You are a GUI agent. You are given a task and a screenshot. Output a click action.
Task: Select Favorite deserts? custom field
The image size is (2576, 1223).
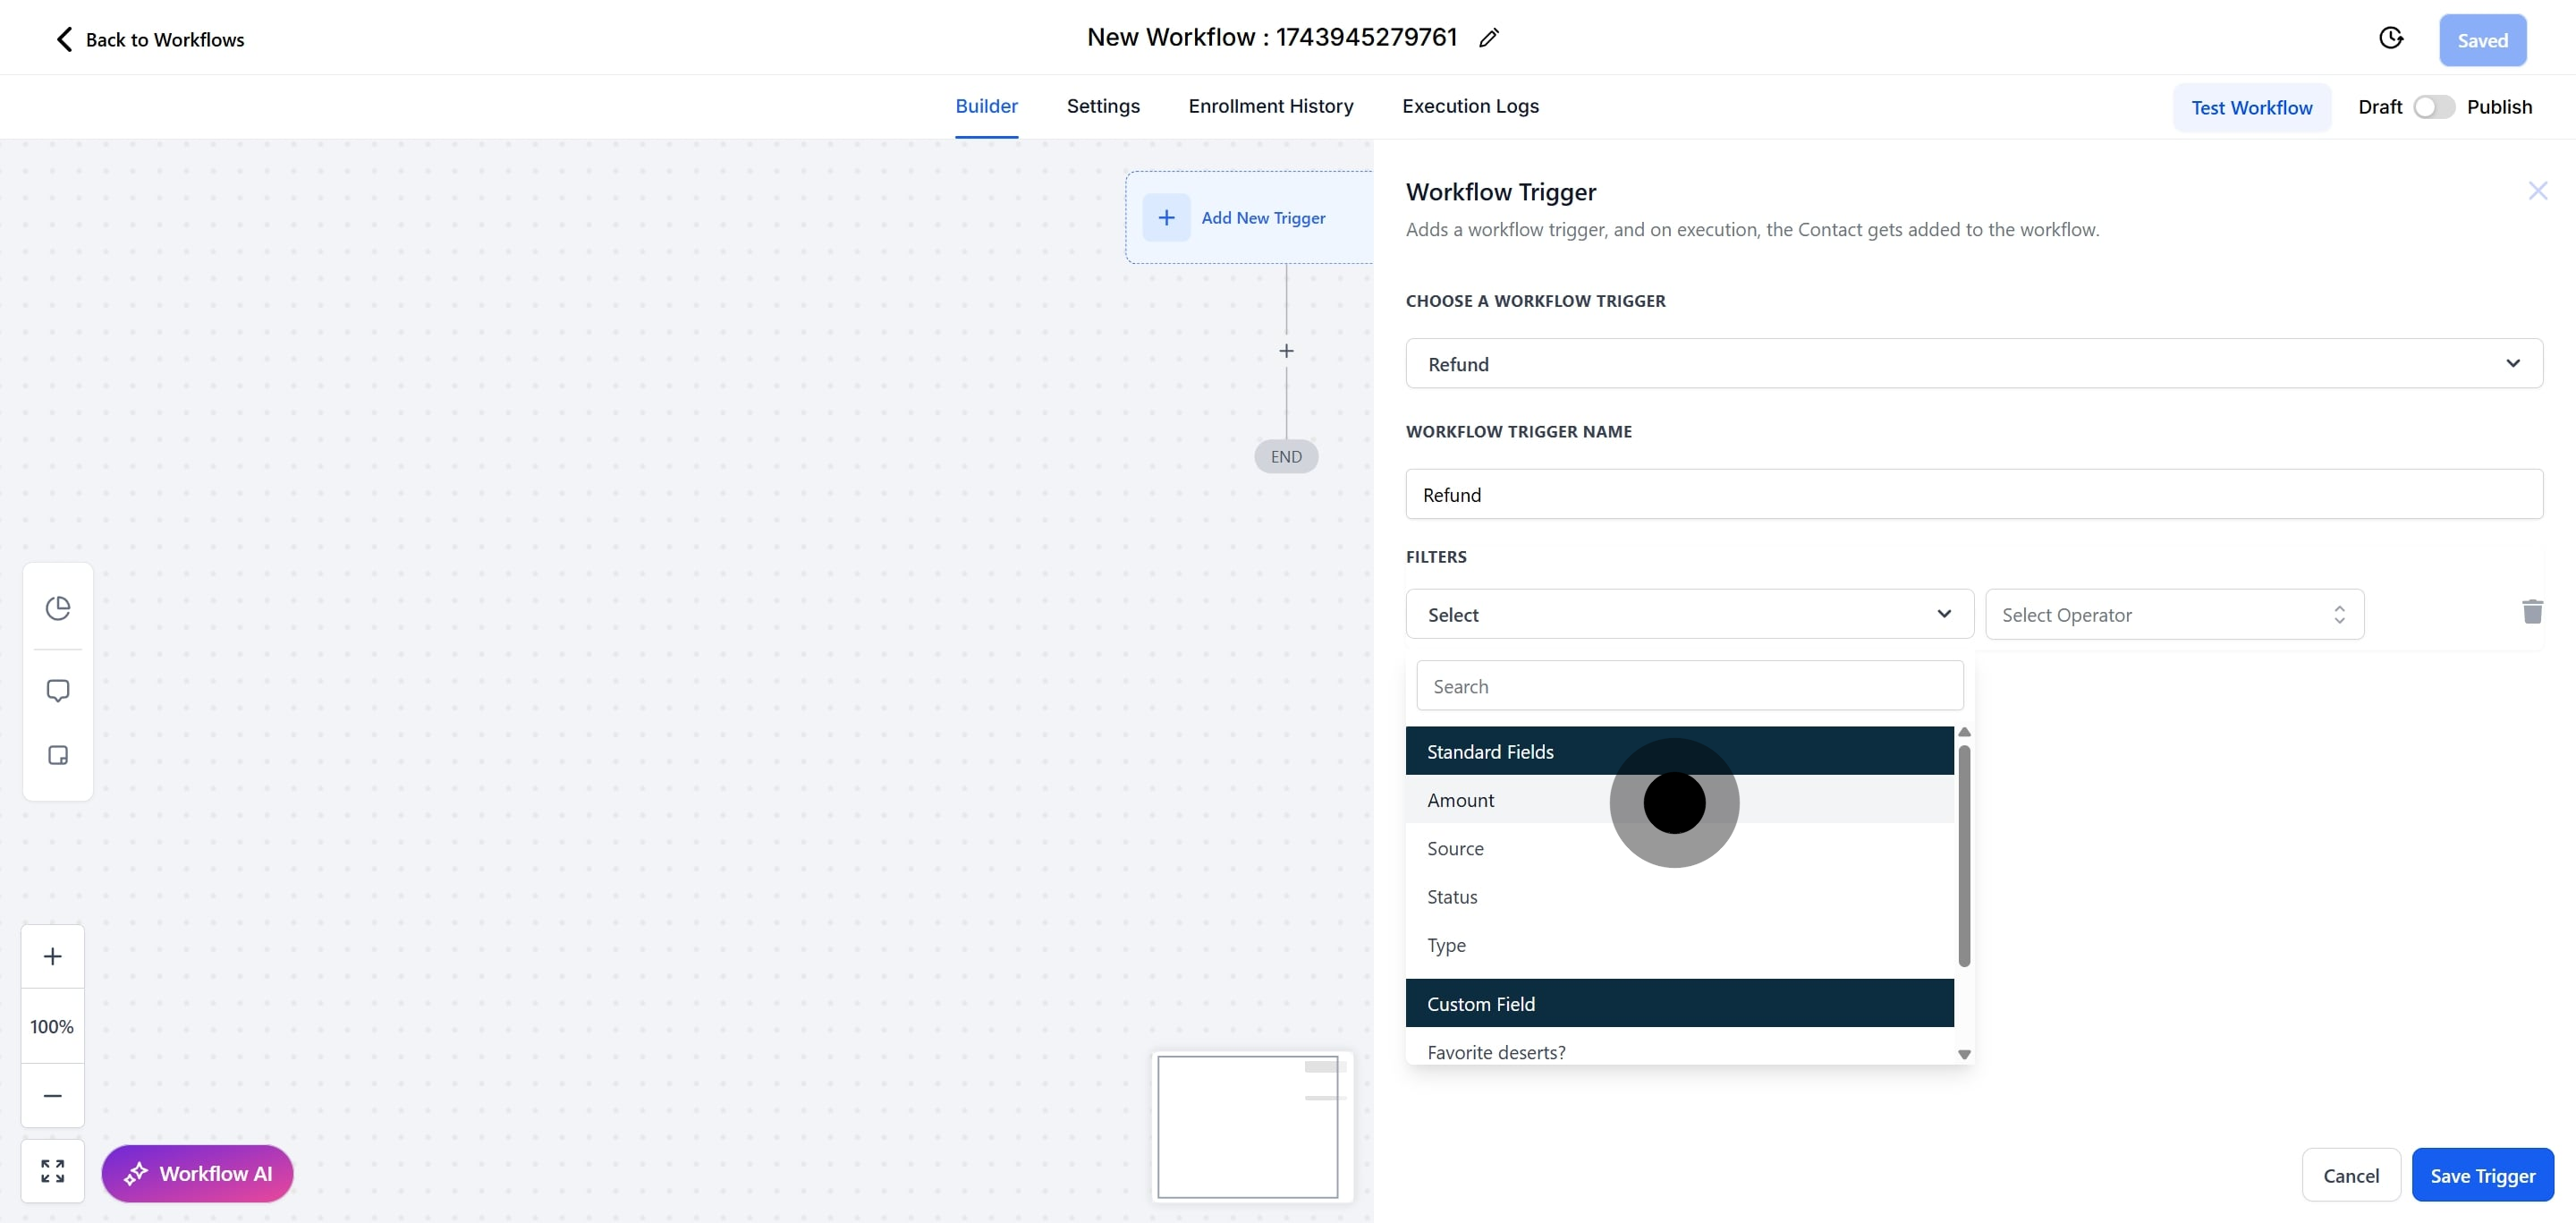click(x=1679, y=1050)
